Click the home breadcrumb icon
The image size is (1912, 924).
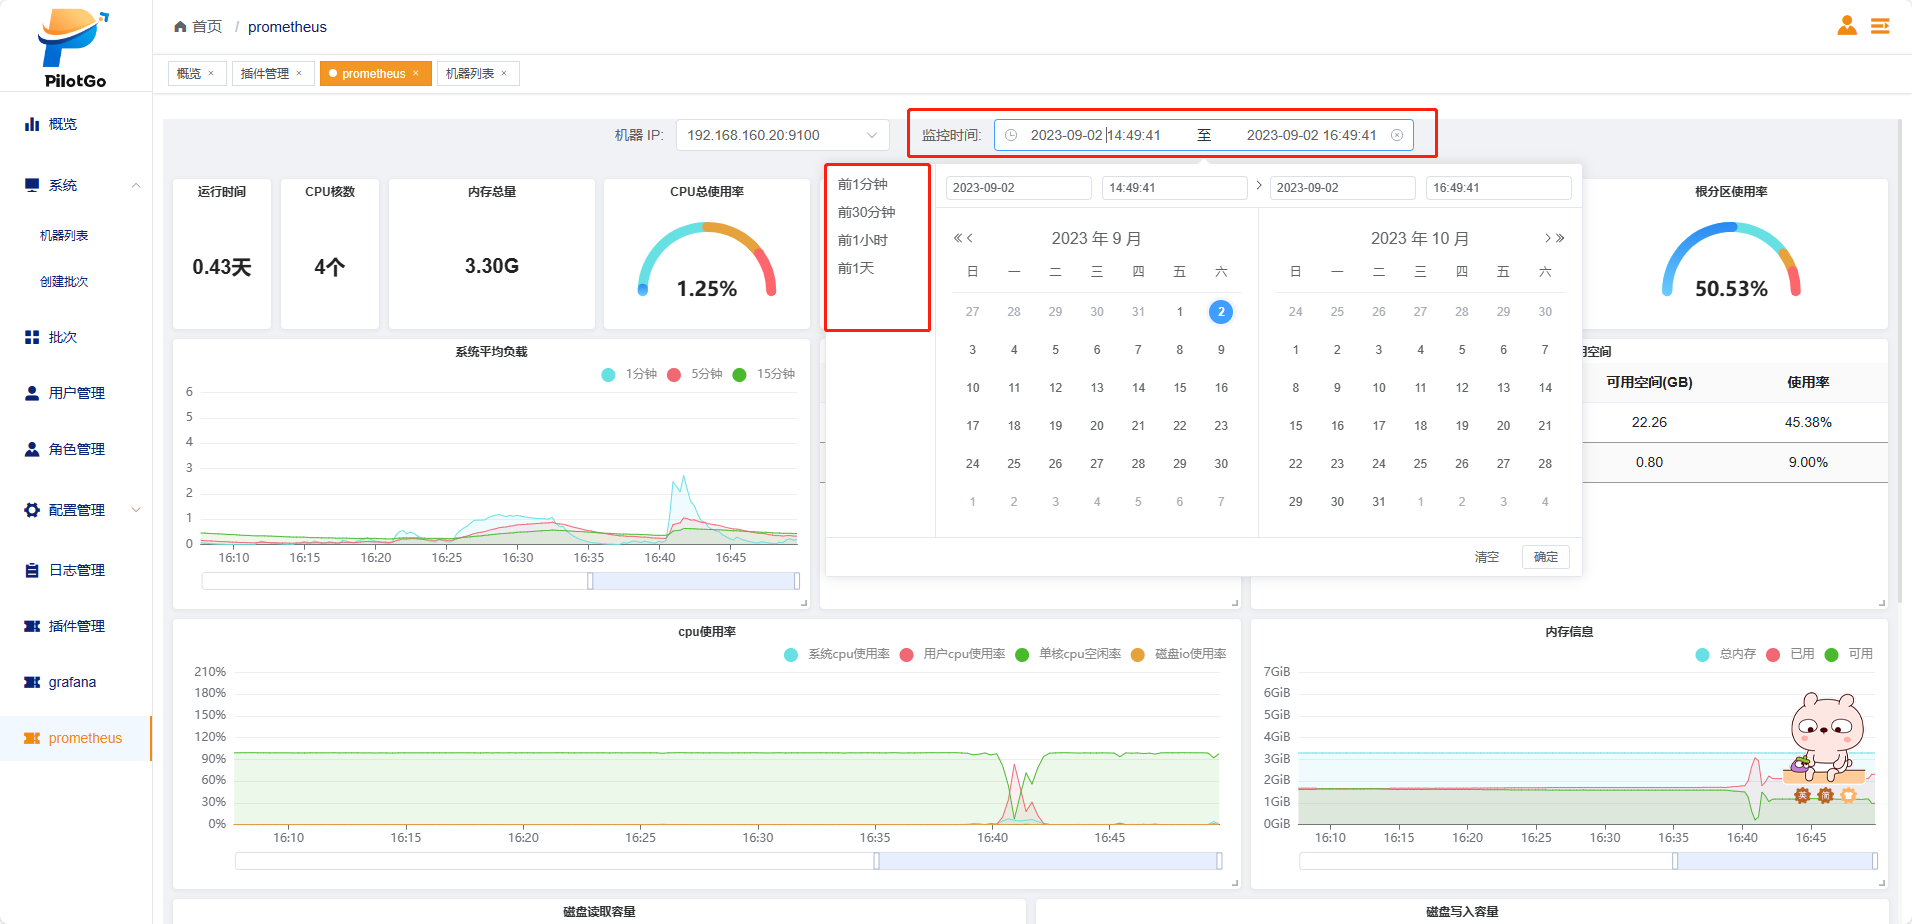click(x=180, y=27)
